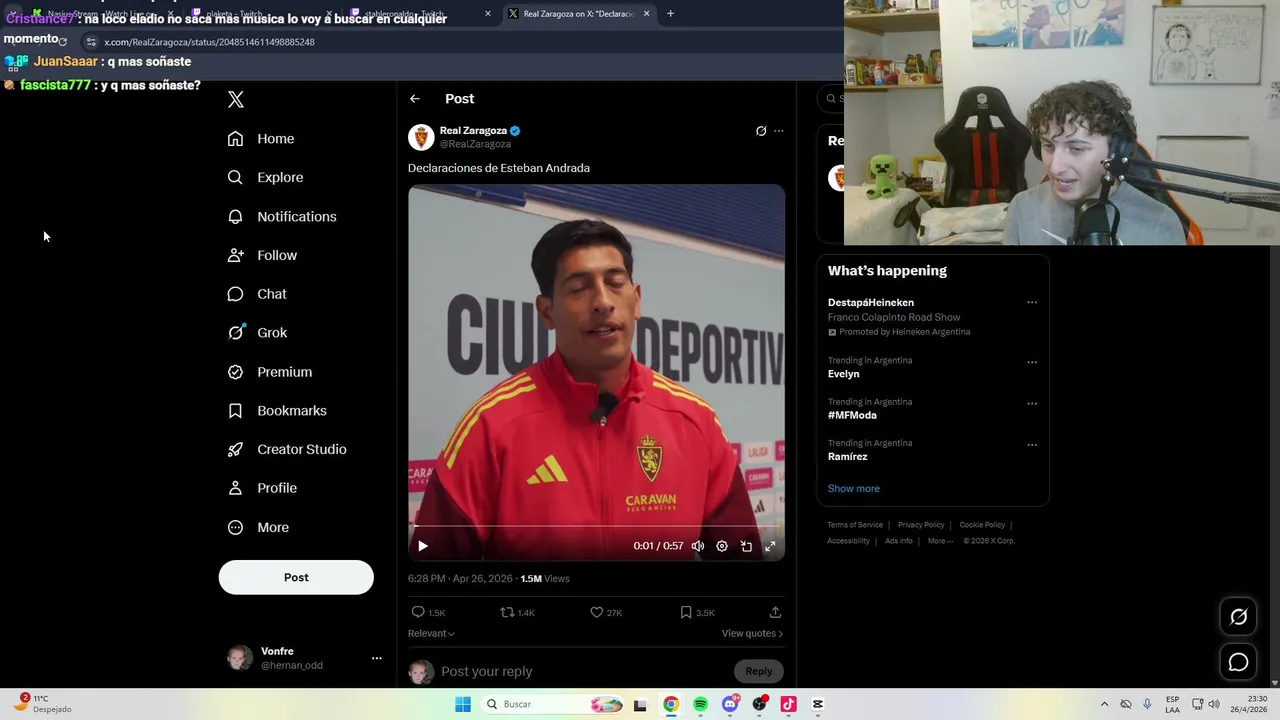Click the Reply button

[759, 671]
